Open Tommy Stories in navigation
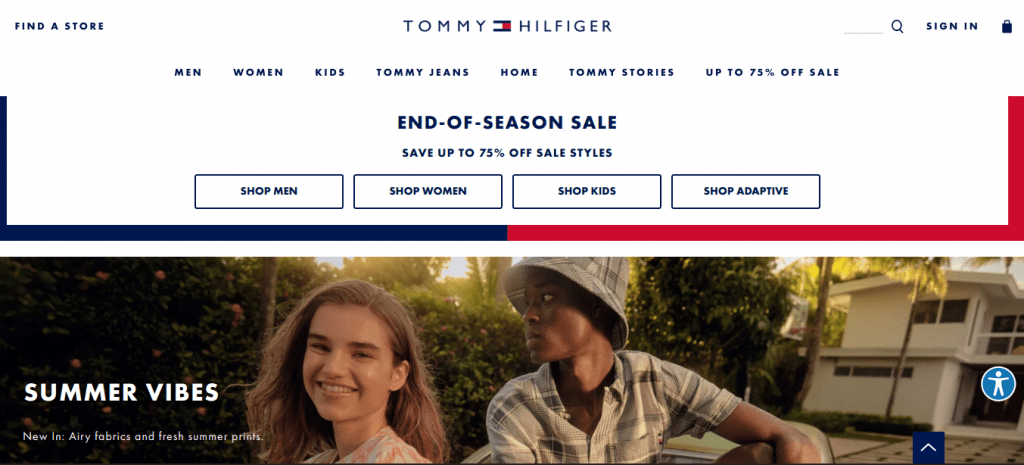The height and width of the screenshot is (465, 1024). point(622,72)
